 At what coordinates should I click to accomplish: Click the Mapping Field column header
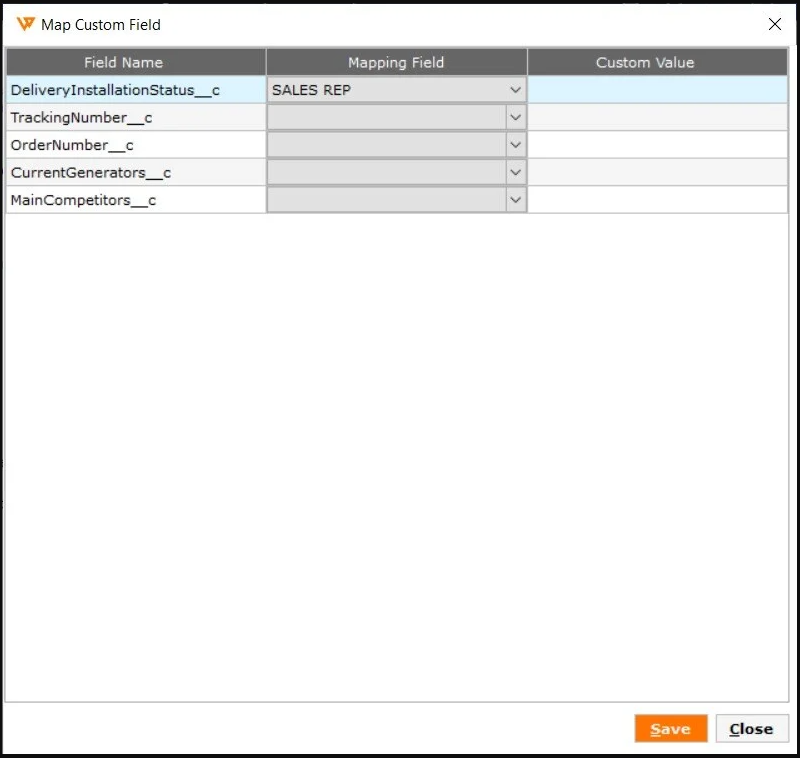point(396,62)
